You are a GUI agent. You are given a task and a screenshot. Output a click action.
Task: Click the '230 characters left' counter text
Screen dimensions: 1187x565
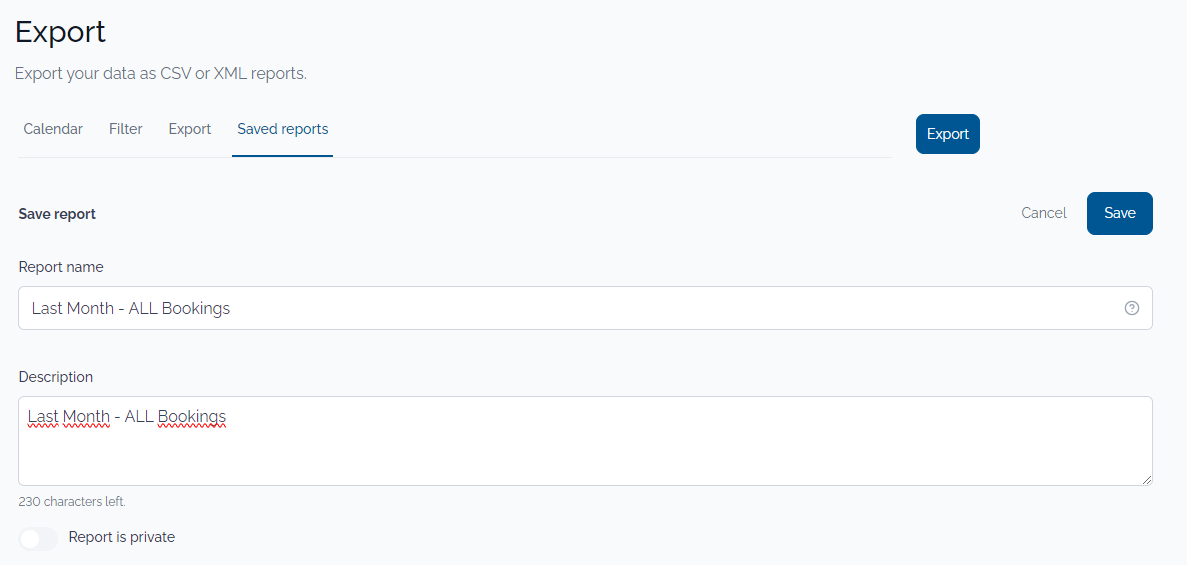click(72, 501)
